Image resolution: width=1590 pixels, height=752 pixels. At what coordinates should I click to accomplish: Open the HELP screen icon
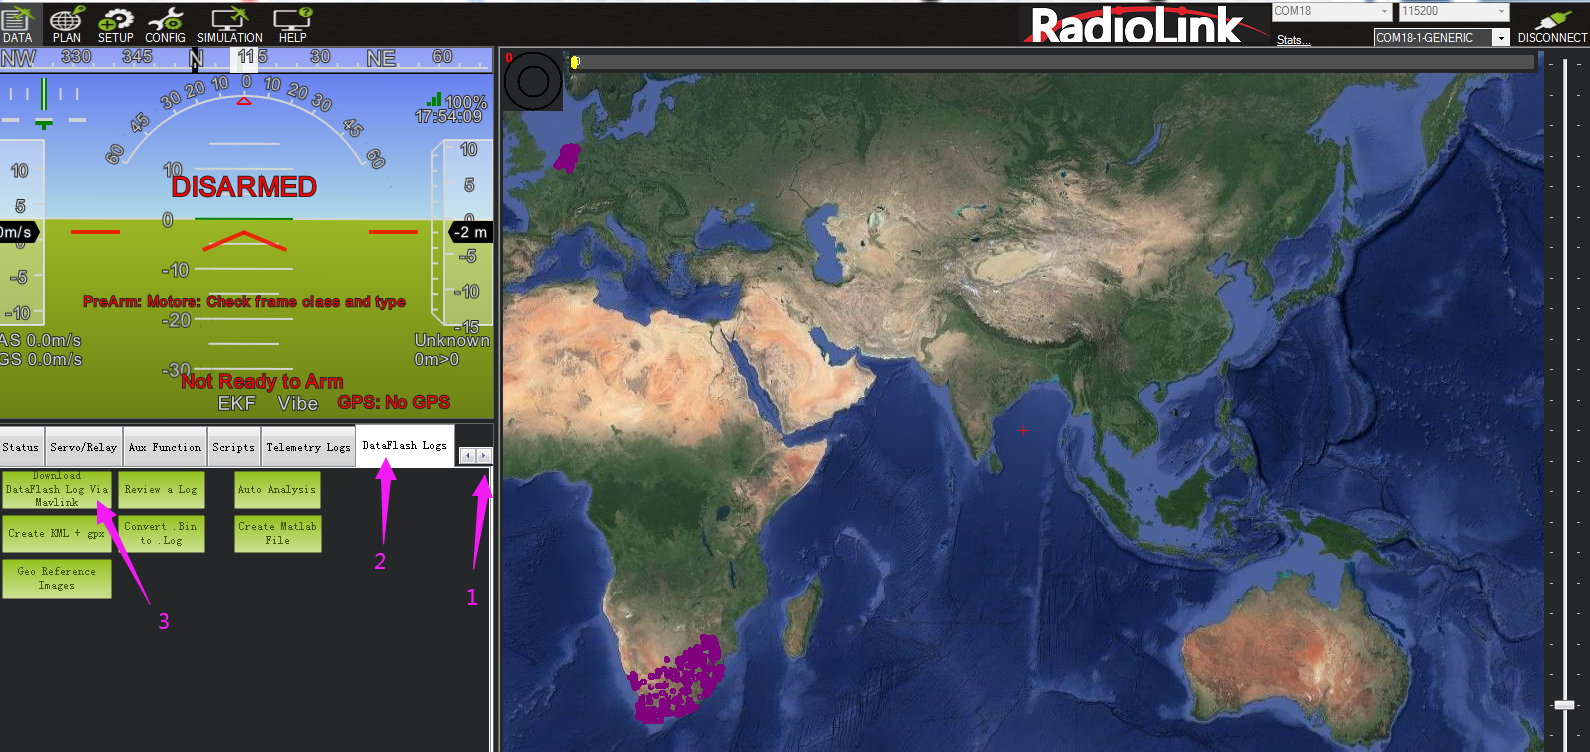pyautogui.click(x=292, y=24)
